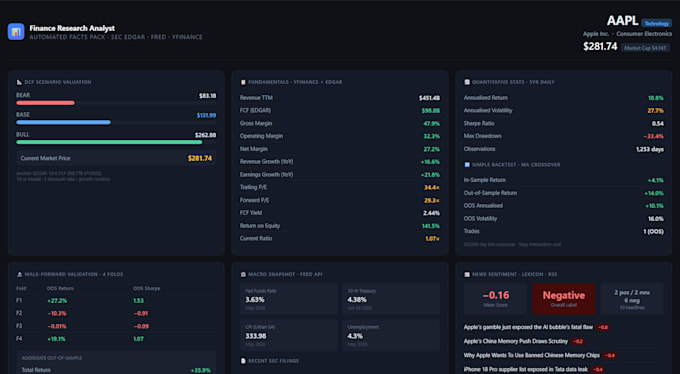Click the DCF Scenario Valuation panel icon
This screenshot has width=680, height=374.
click(x=19, y=82)
